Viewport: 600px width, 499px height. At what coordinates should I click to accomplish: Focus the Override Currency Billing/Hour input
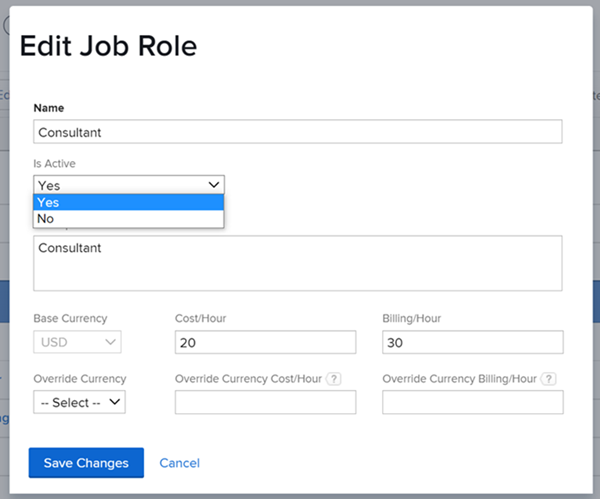(x=472, y=402)
